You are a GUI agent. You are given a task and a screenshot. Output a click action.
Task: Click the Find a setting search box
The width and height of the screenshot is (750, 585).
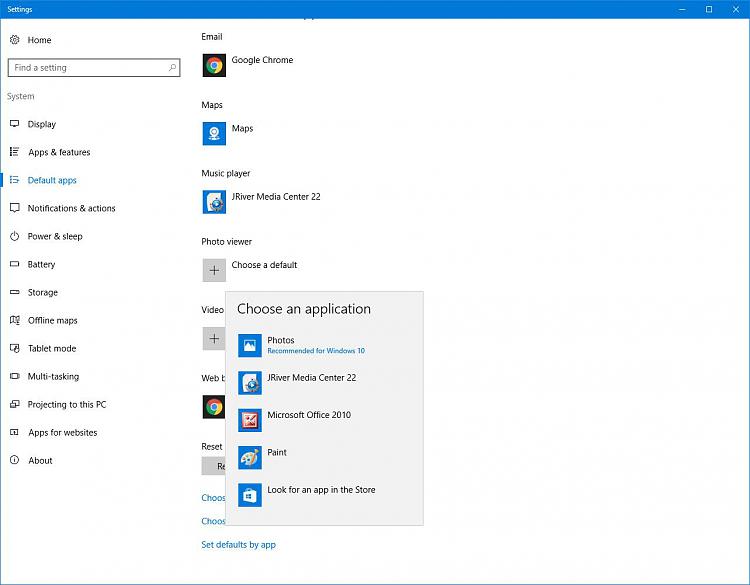pos(94,67)
